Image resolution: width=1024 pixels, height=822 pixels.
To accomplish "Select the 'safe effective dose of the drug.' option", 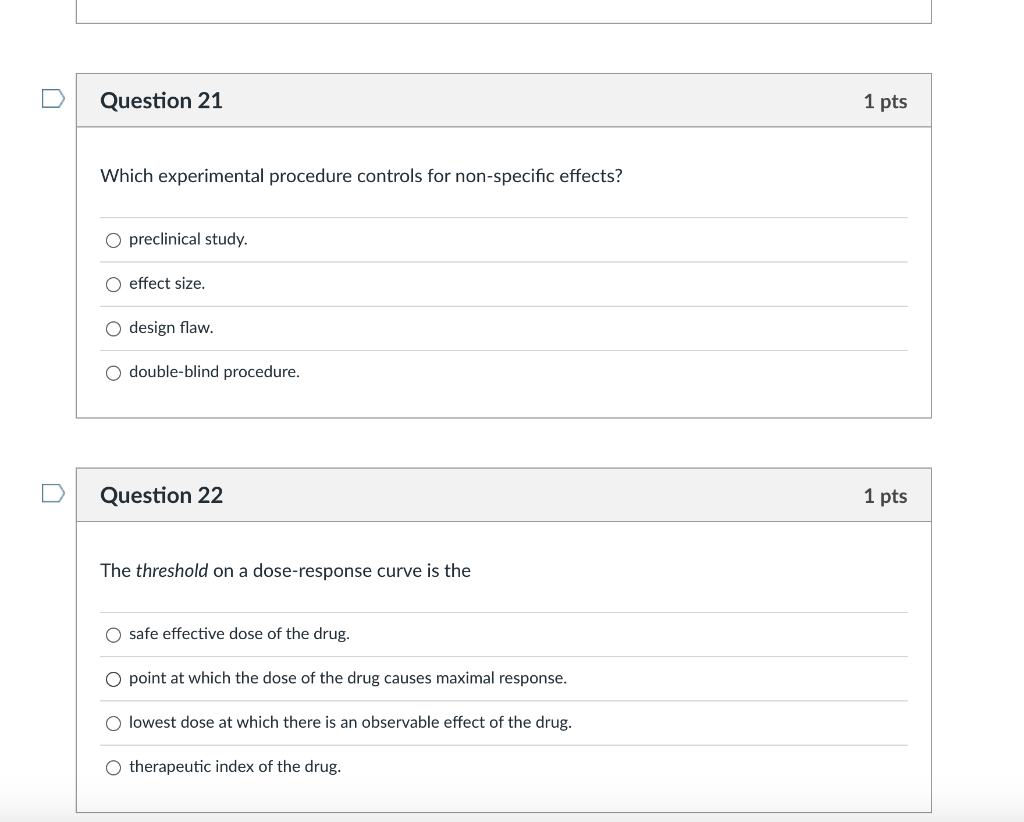I will pyautogui.click(x=113, y=635).
